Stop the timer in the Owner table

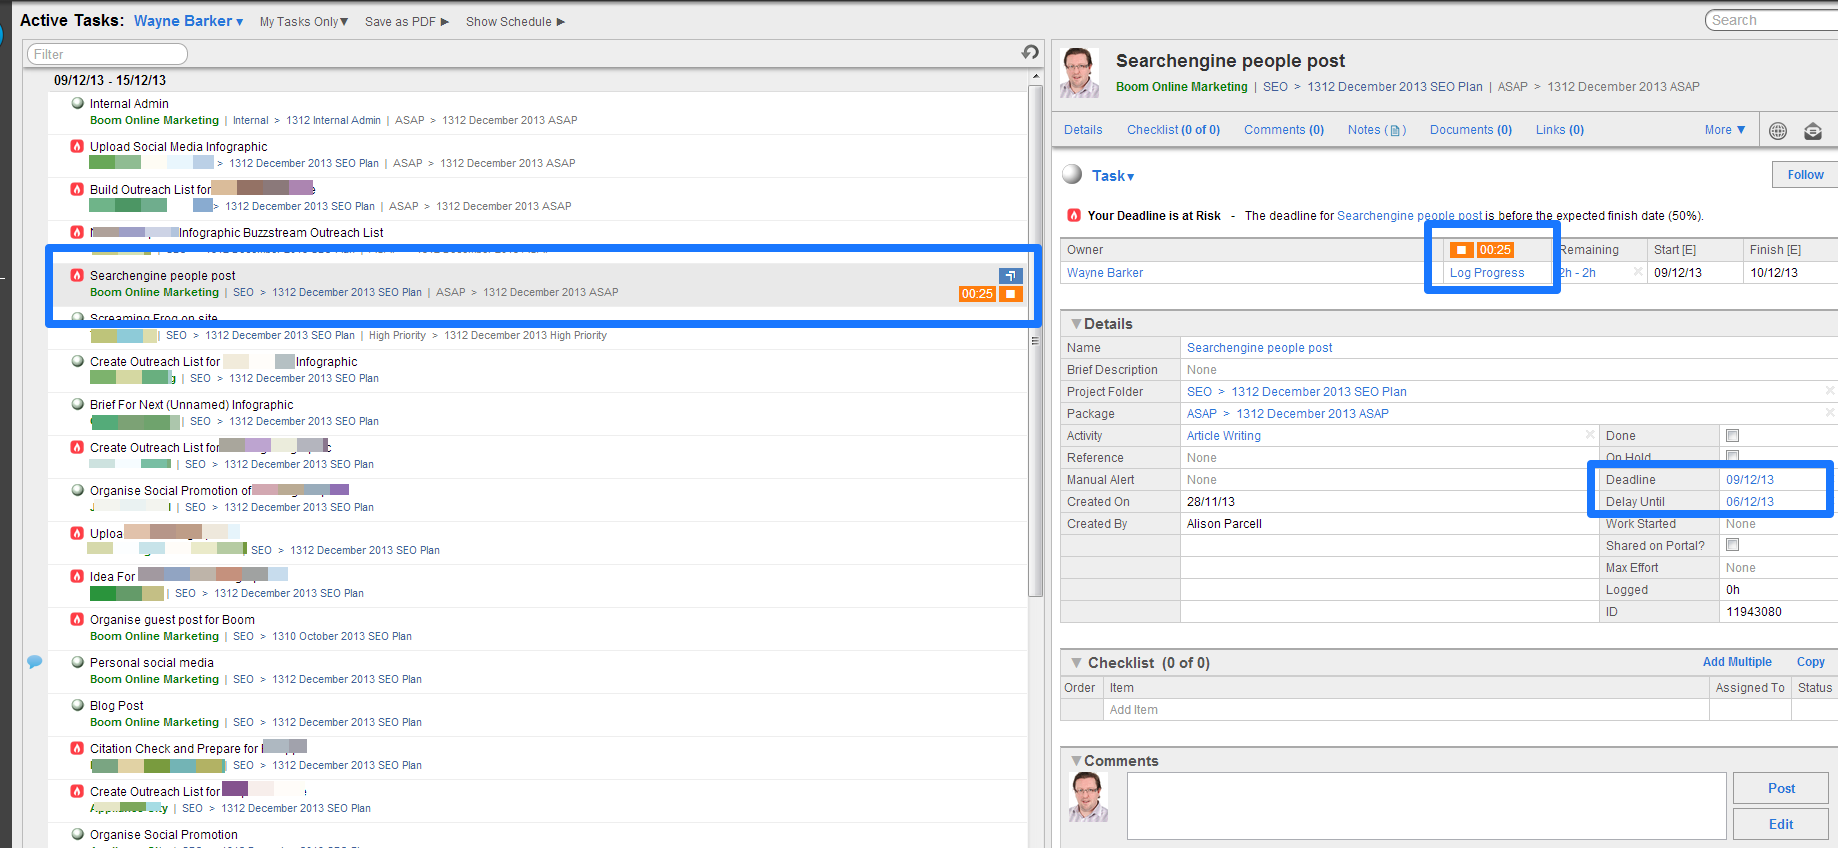click(x=1461, y=250)
